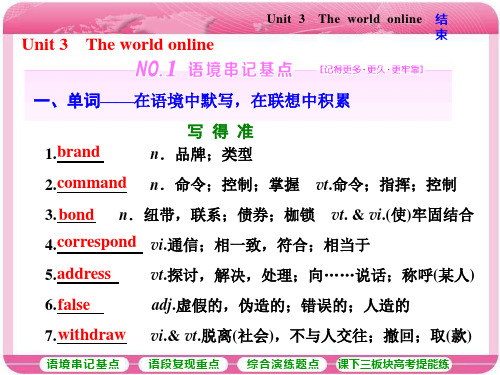Select the word 'brand'
Viewport: 500px width, 375px height.
point(79,152)
